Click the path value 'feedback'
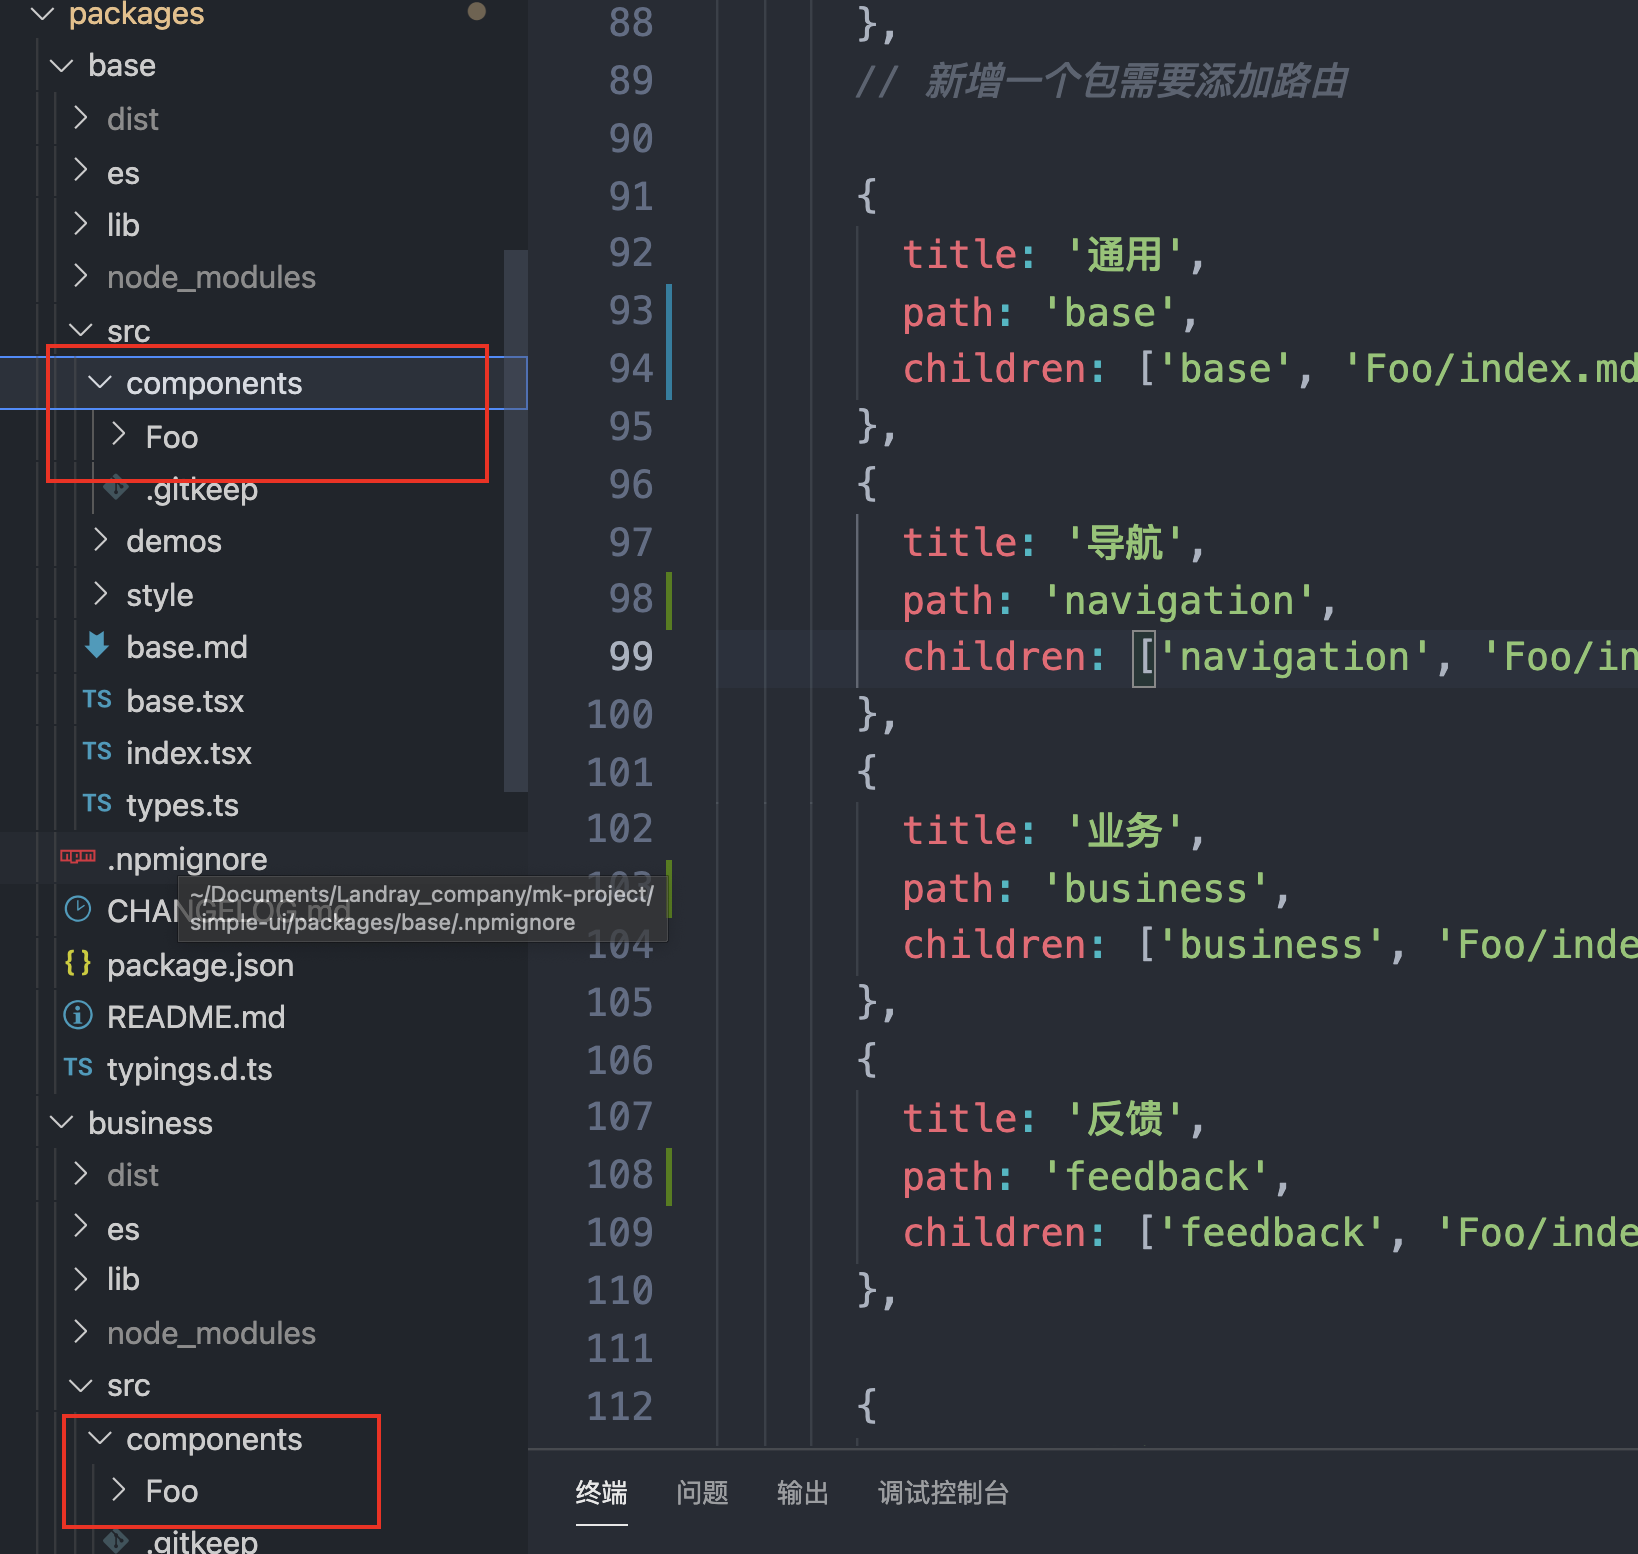Screen dimensions: 1638x1554 pyautogui.click(x=1156, y=1177)
